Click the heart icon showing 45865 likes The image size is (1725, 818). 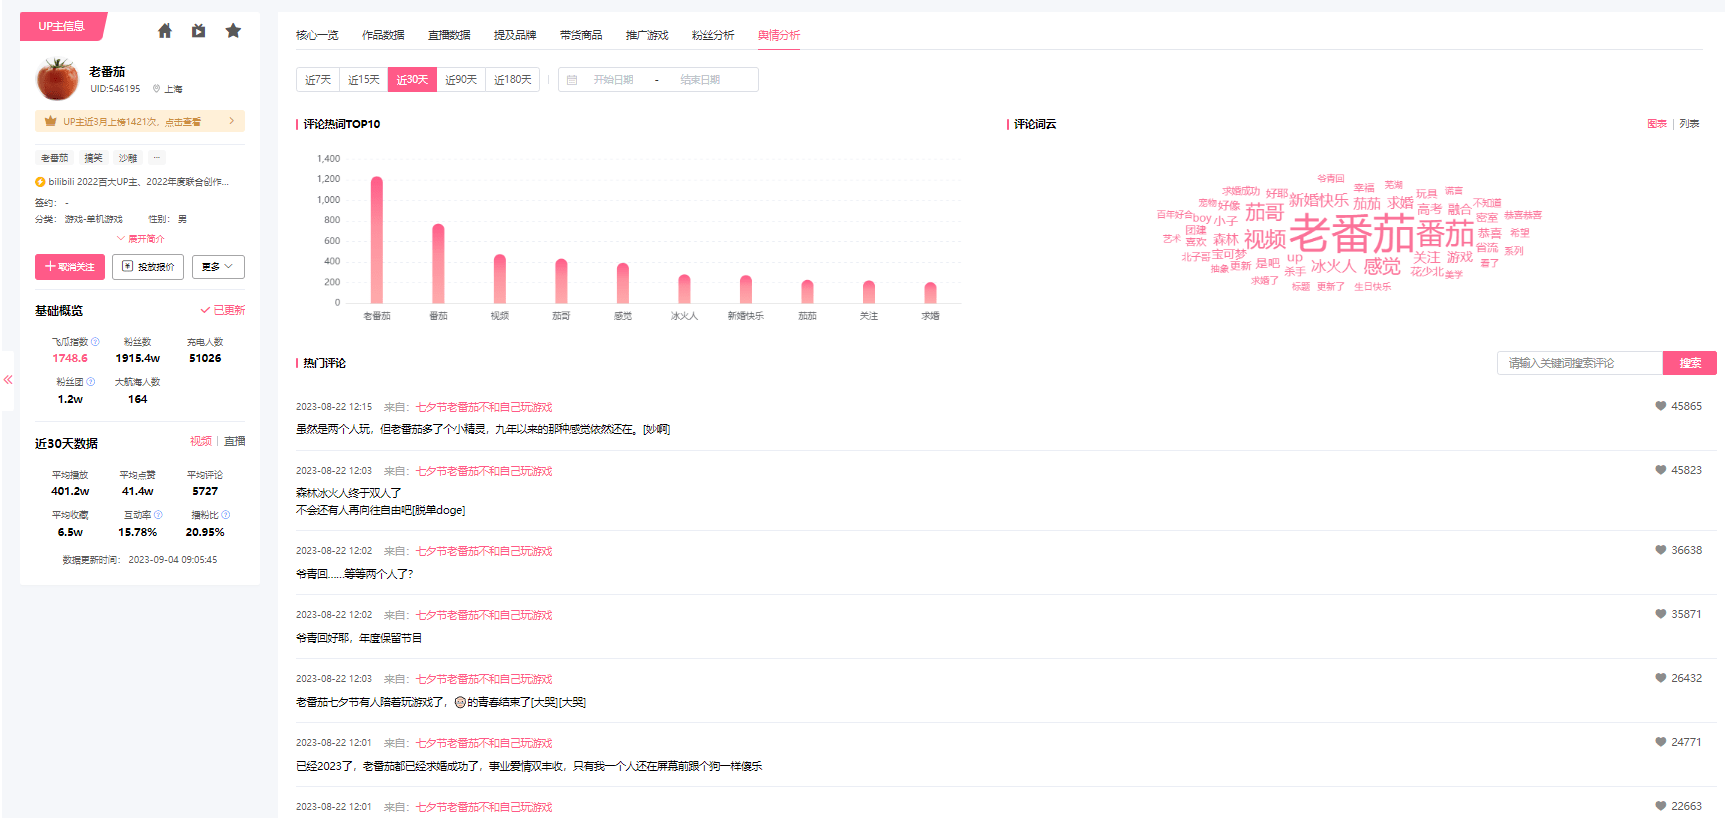[x=1660, y=406]
